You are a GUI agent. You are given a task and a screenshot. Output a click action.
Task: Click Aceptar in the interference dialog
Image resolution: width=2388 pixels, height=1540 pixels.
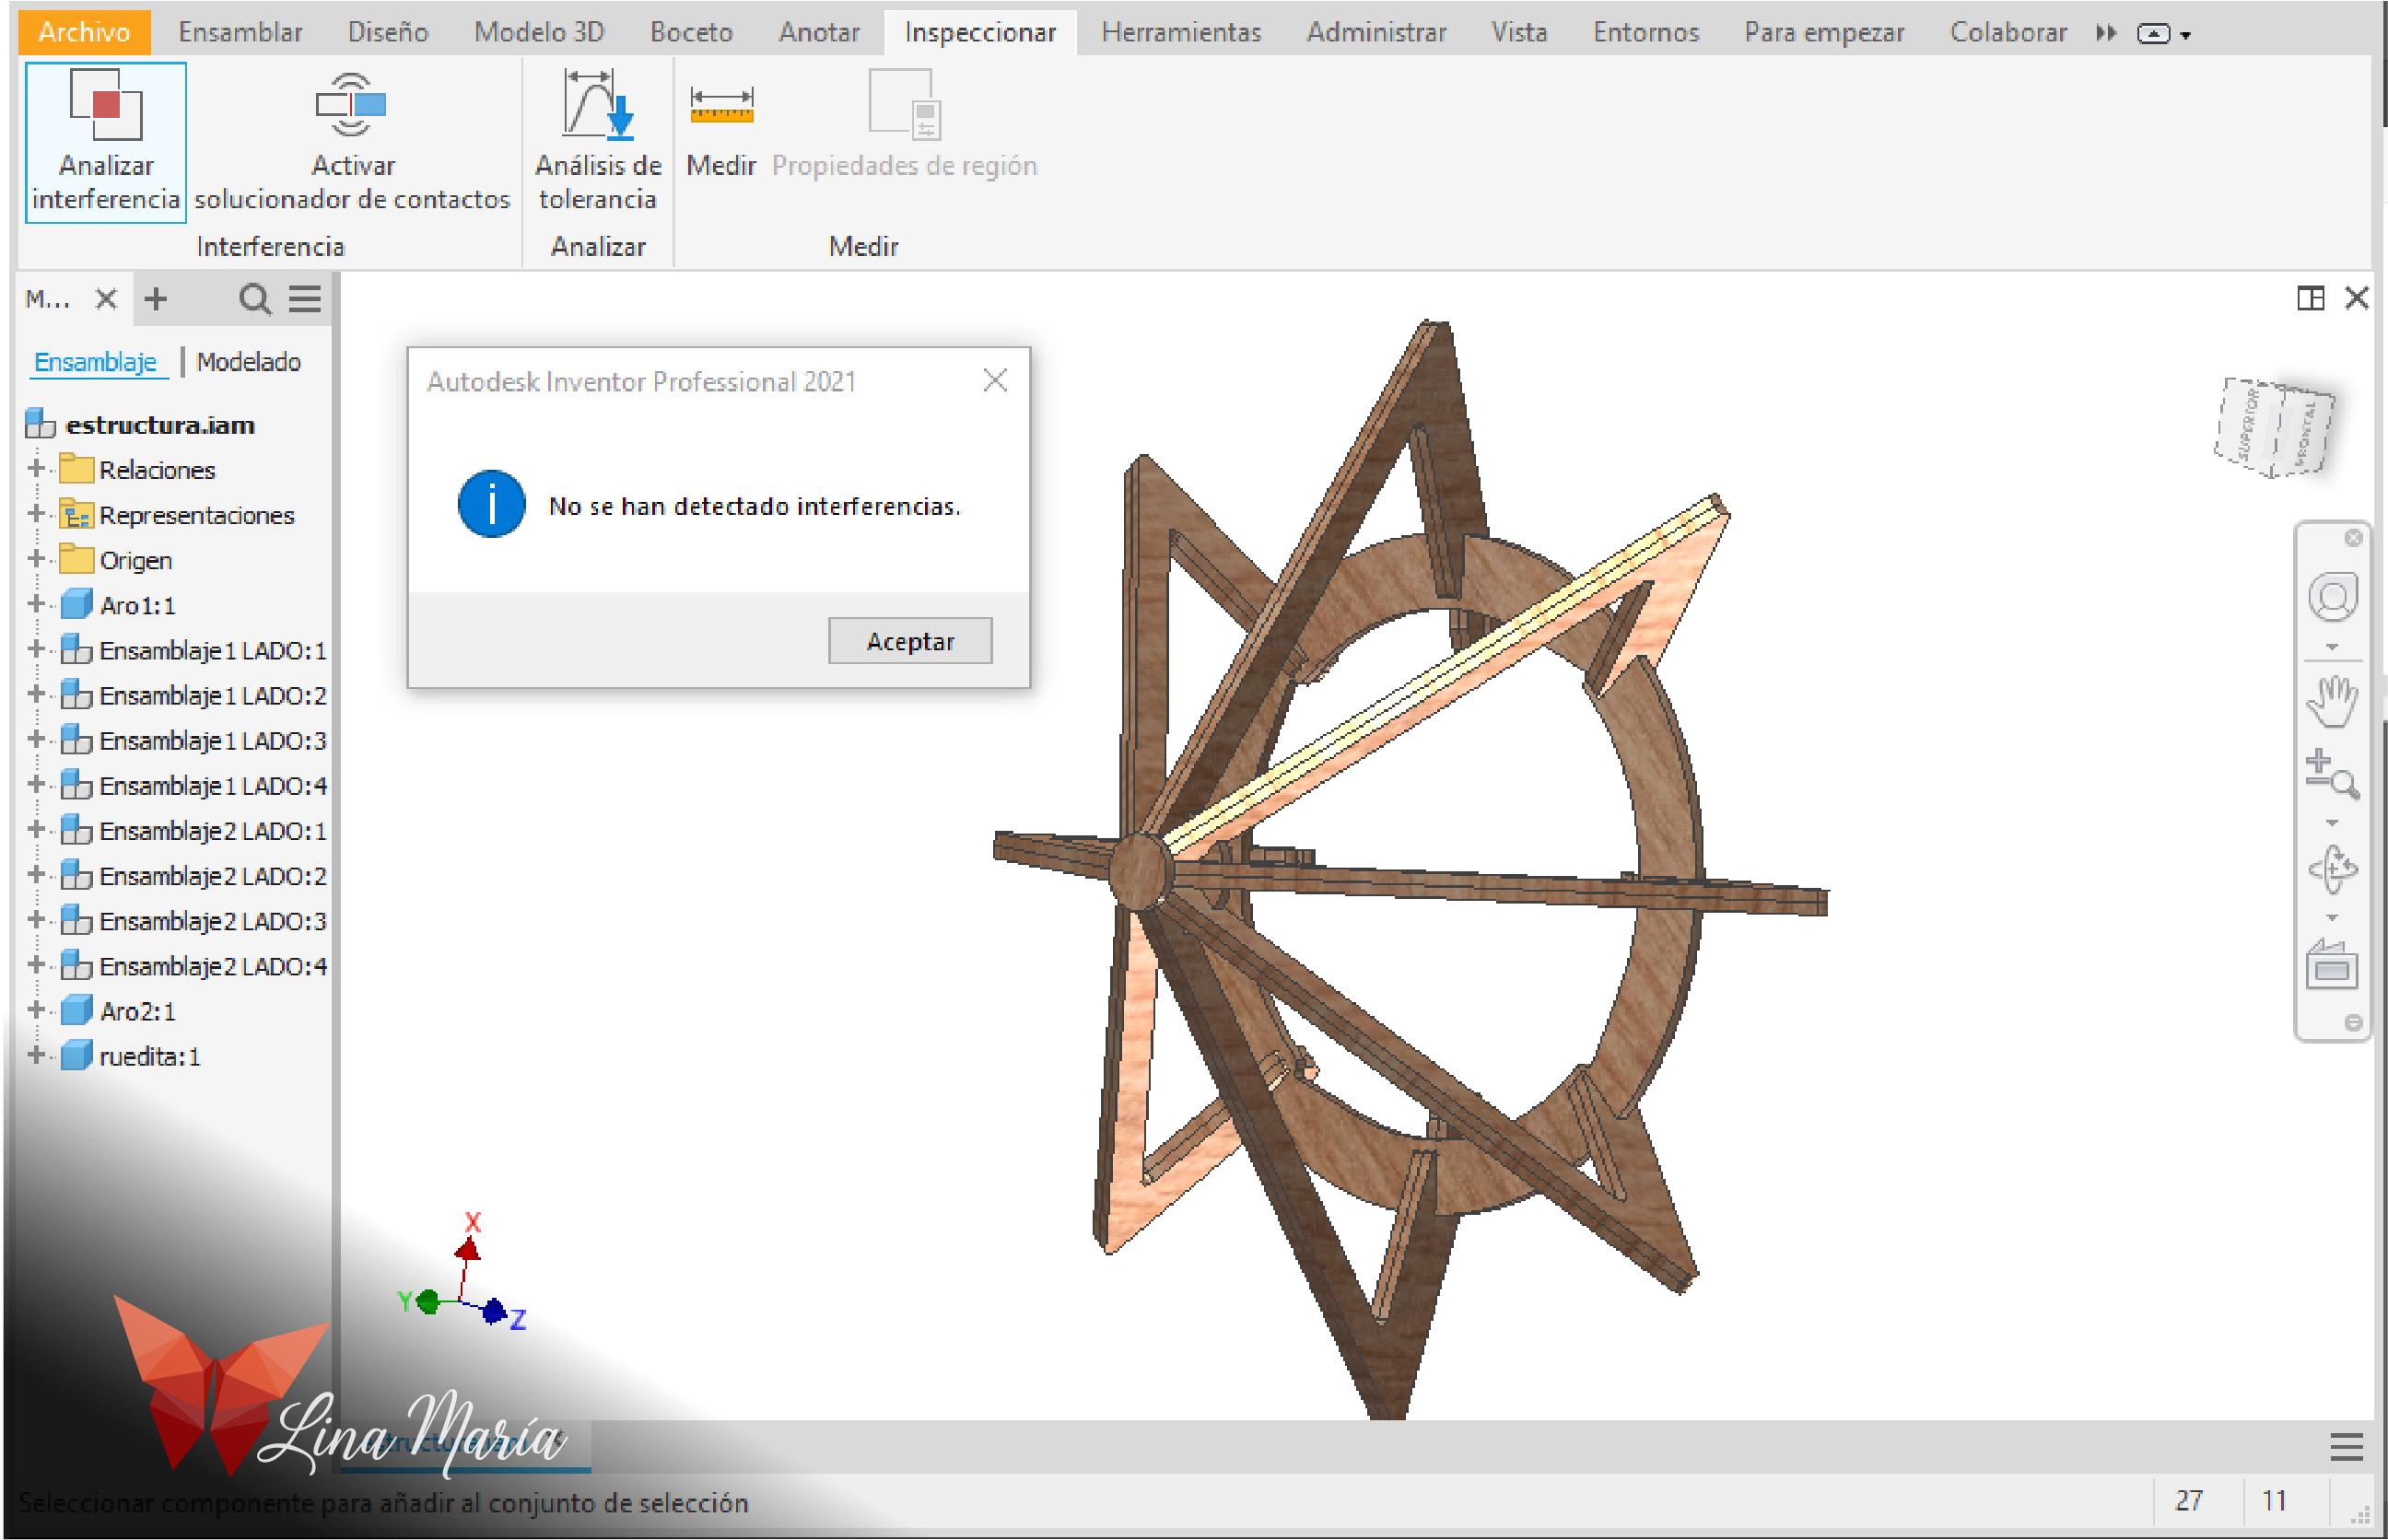(x=910, y=641)
